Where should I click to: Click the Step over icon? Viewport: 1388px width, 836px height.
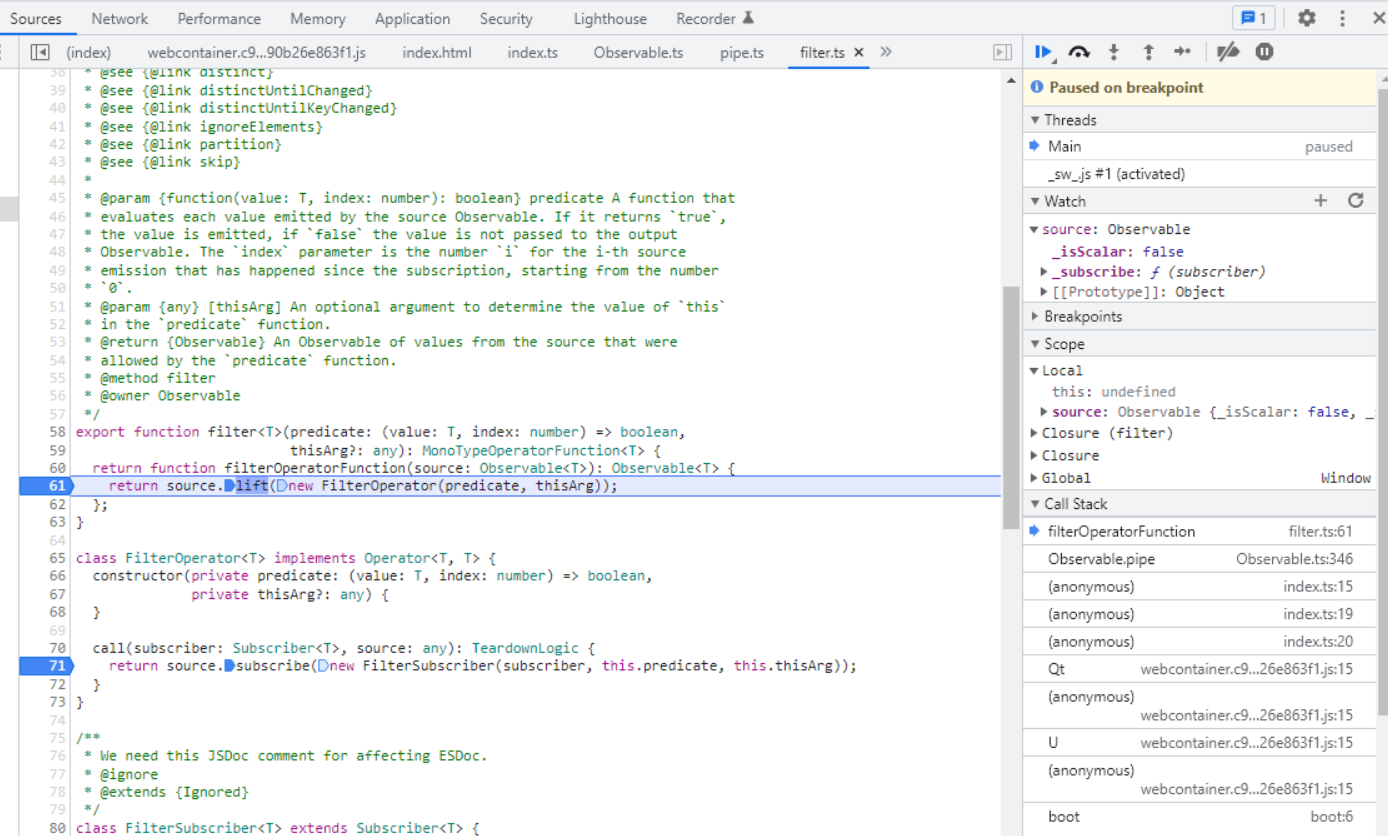coord(1078,52)
